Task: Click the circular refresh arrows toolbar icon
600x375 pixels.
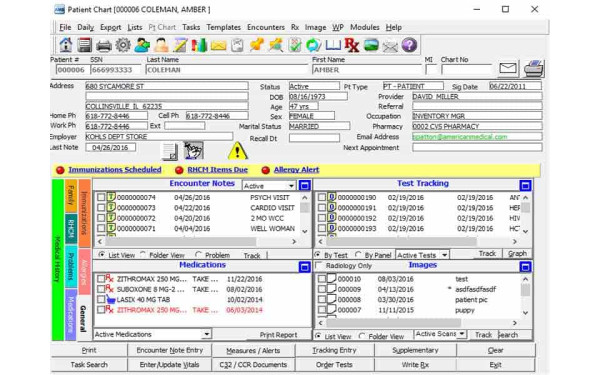Action: point(313,45)
